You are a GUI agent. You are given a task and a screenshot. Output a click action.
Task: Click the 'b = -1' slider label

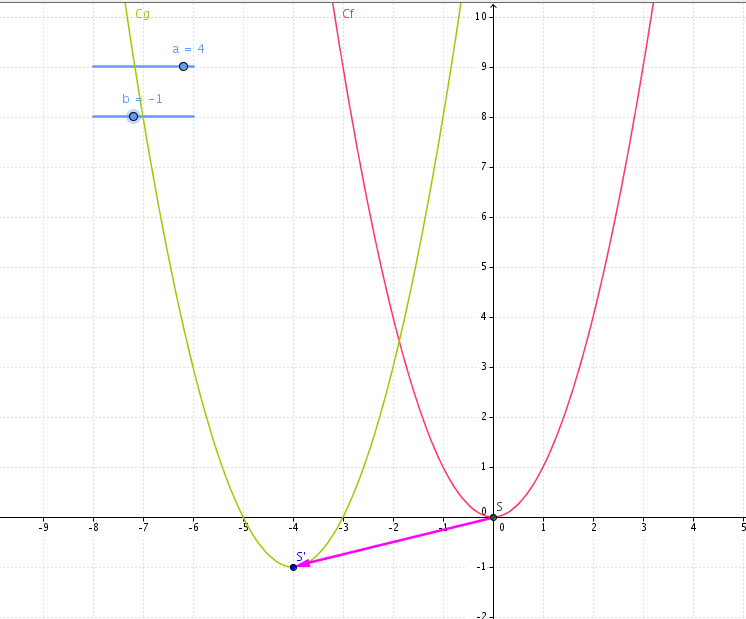pos(142,99)
